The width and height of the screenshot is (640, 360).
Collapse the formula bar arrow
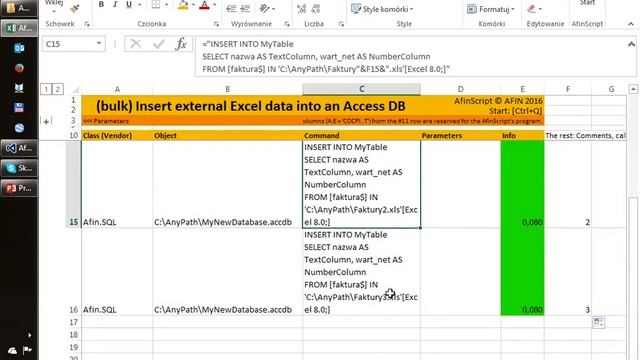point(631,44)
